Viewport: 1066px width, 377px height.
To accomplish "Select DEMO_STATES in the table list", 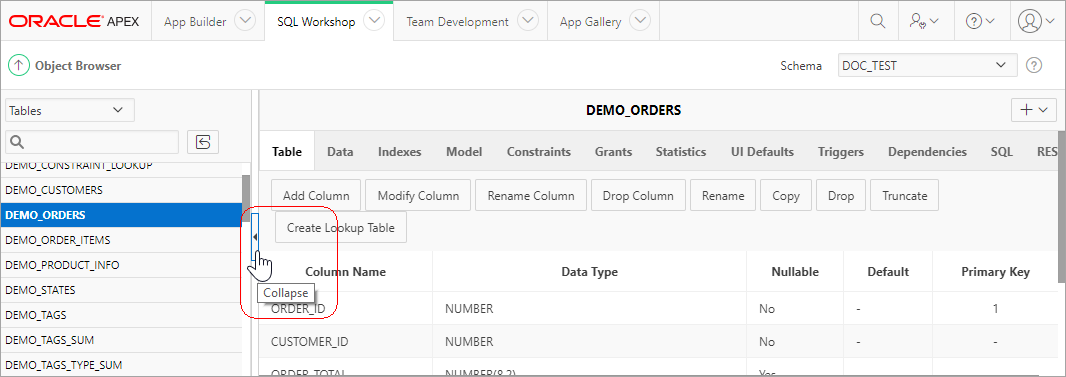I will [x=121, y=290].
